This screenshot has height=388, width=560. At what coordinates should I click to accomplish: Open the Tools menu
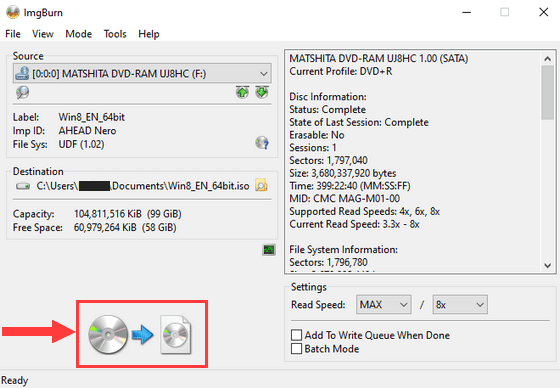tap(115, 34)
